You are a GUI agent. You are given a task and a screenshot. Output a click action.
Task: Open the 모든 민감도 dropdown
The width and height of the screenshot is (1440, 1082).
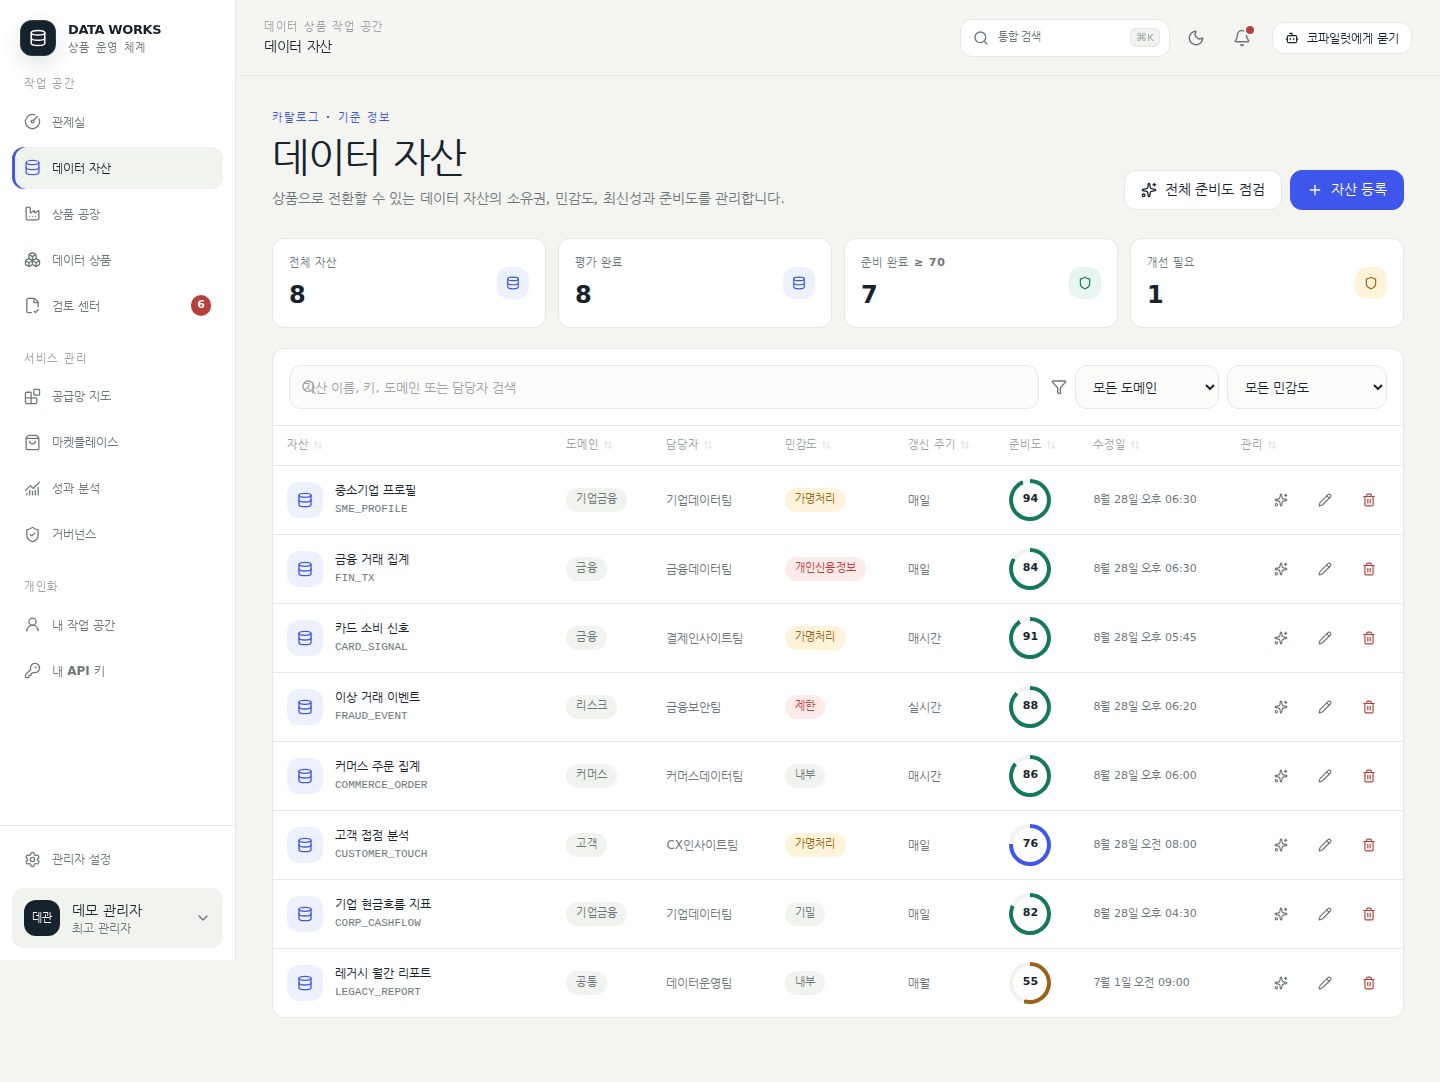pyautogui.click(x=1307, y=387)
